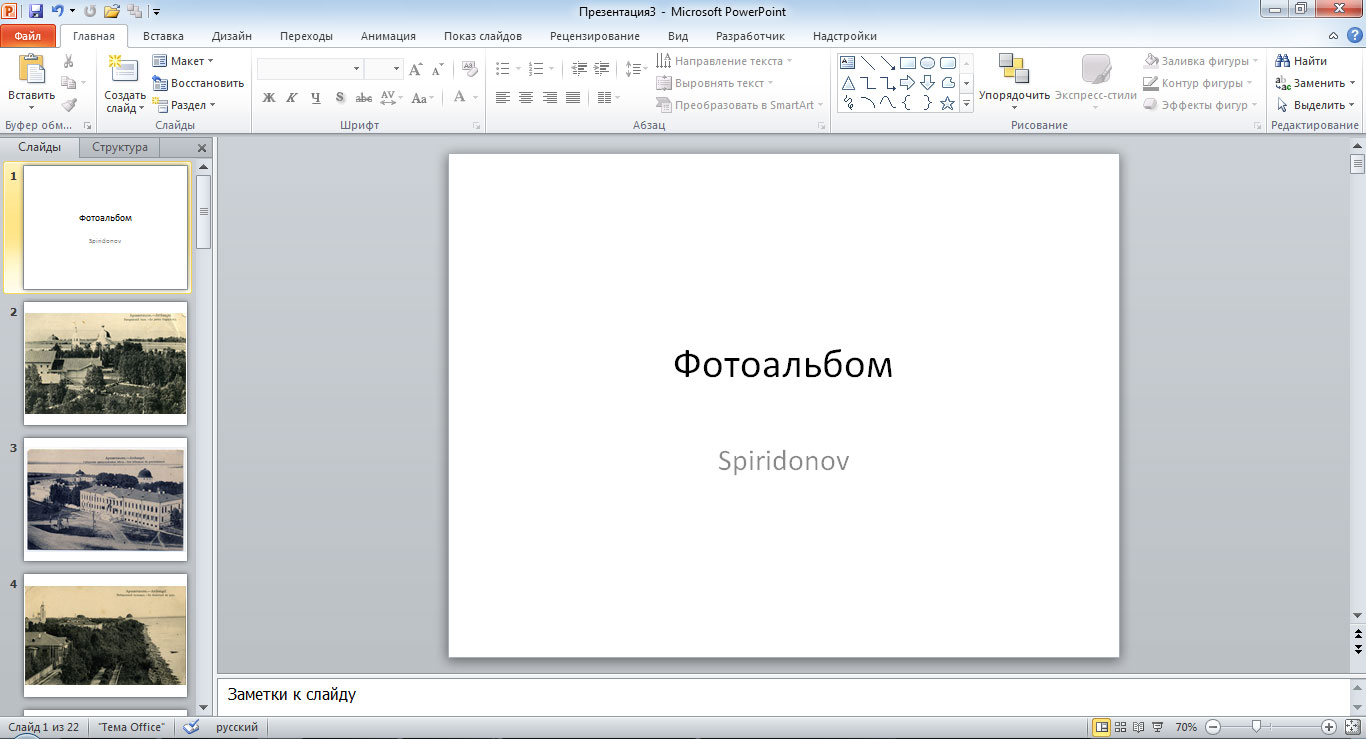Toggle center text alignment
Image resolution: width=1366 pixels, height=739 pixels.
coord(526,98)
